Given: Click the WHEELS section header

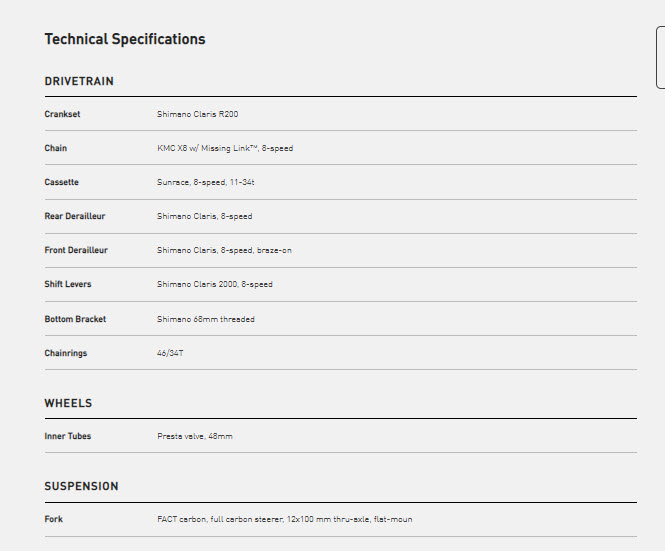Looking at the screenshot, I should pos(68,403).
